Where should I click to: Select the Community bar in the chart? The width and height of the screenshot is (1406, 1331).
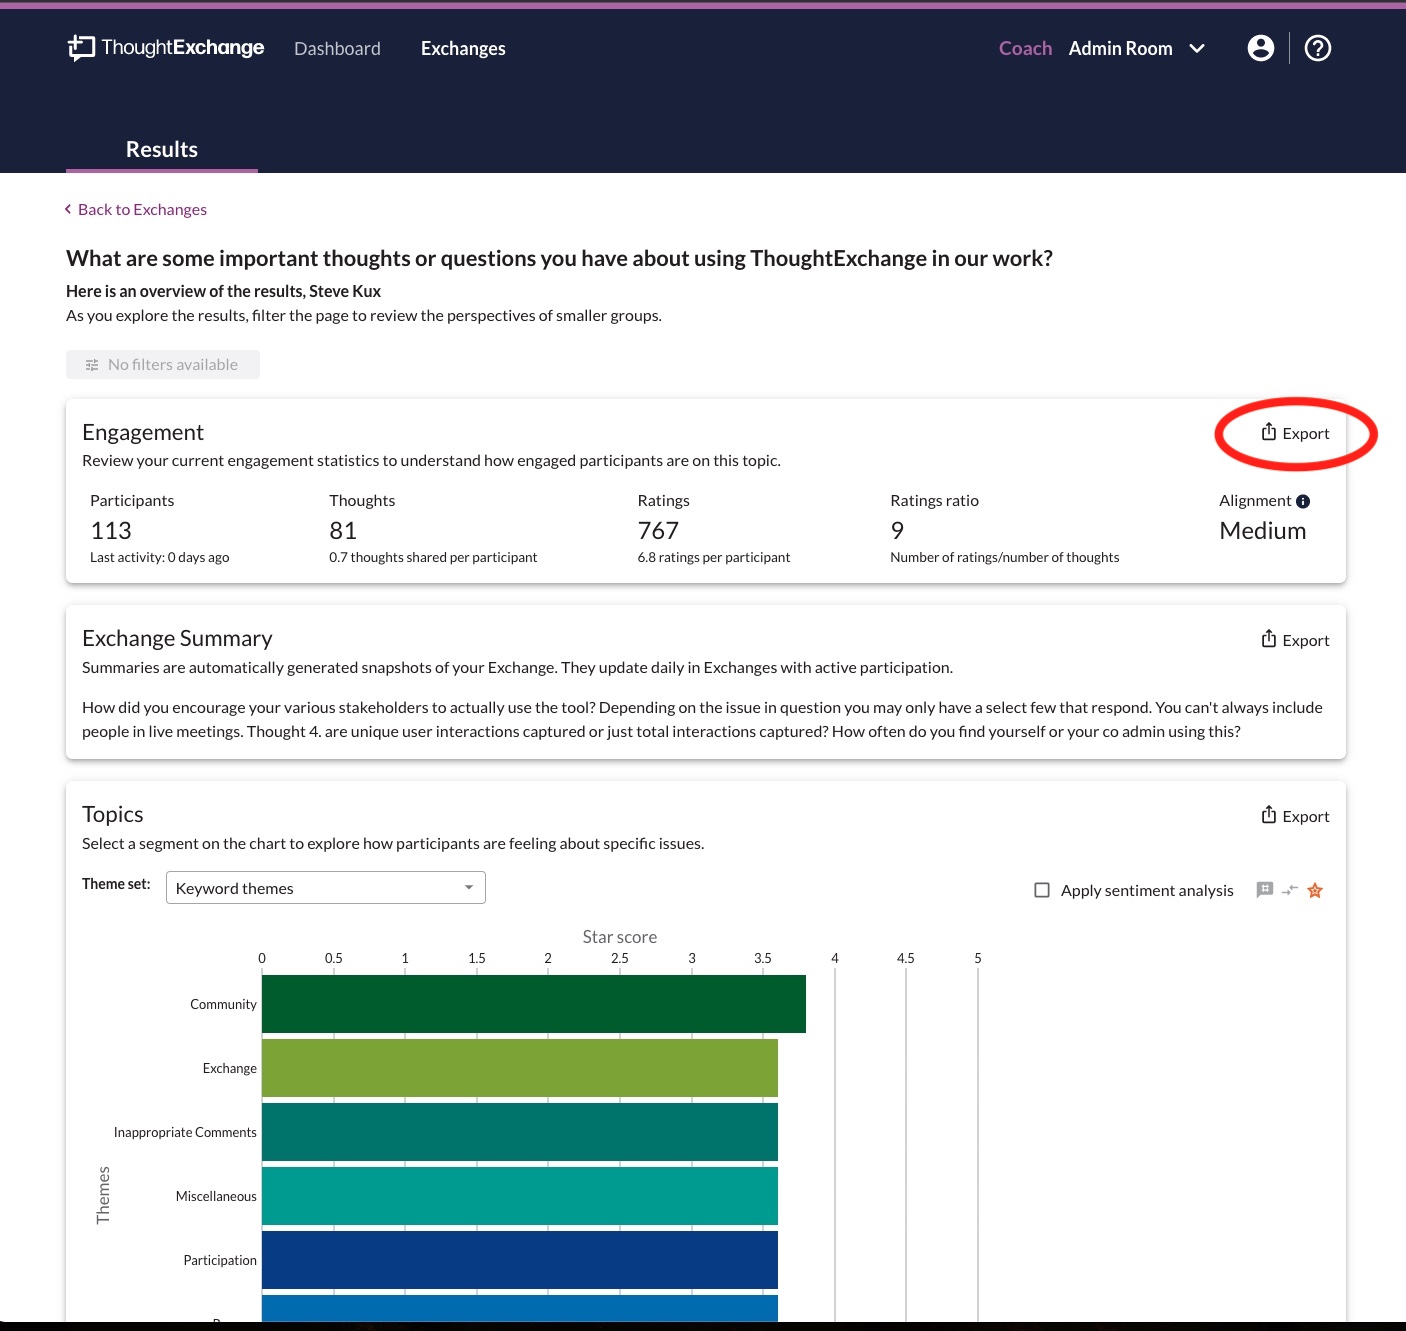pos(534,1004)
